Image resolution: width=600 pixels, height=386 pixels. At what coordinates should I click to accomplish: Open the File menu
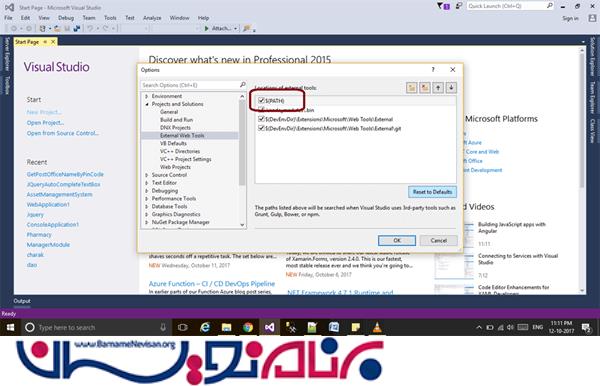8,18
